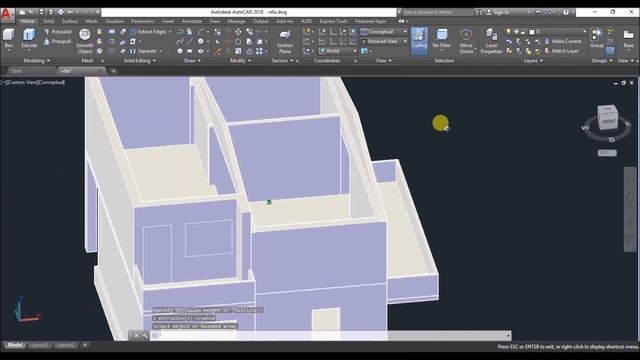Open the WCS menu below ViewCube

click(x=607, y=153)
